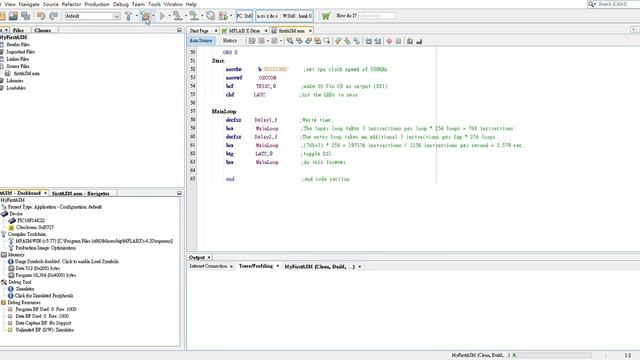Viewport: 640px width, 360px height.
Task: Click Clean and Build Project icon
Action: click(x=146, y=16)
